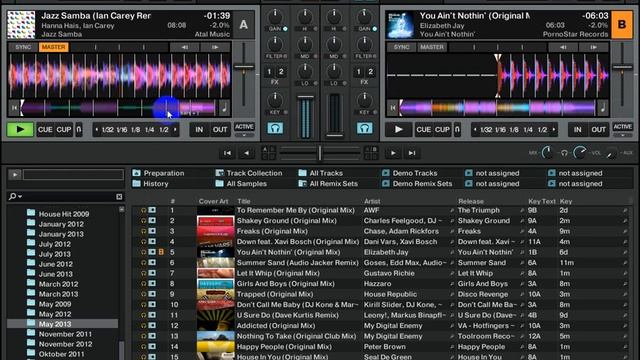Open the History favorite folder
Viewport: 640px width, 360px height.
[151, 184]
